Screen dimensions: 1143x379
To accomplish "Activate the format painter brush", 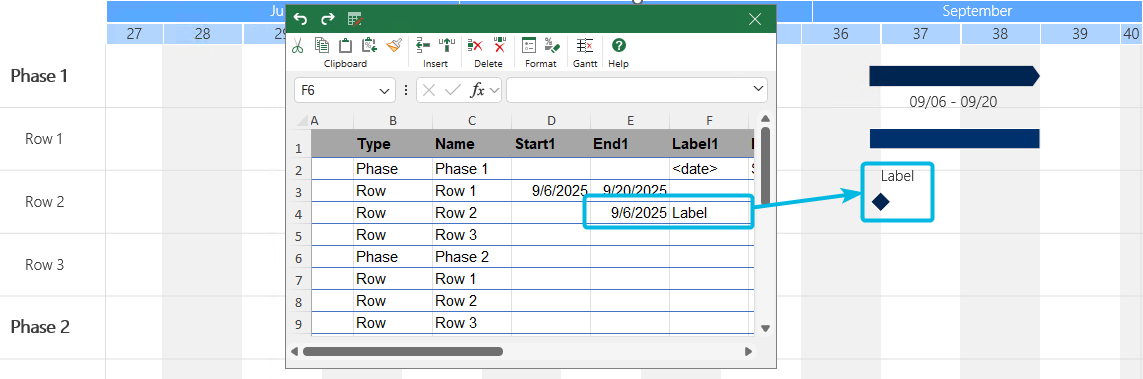I will [x=394, y=45].
